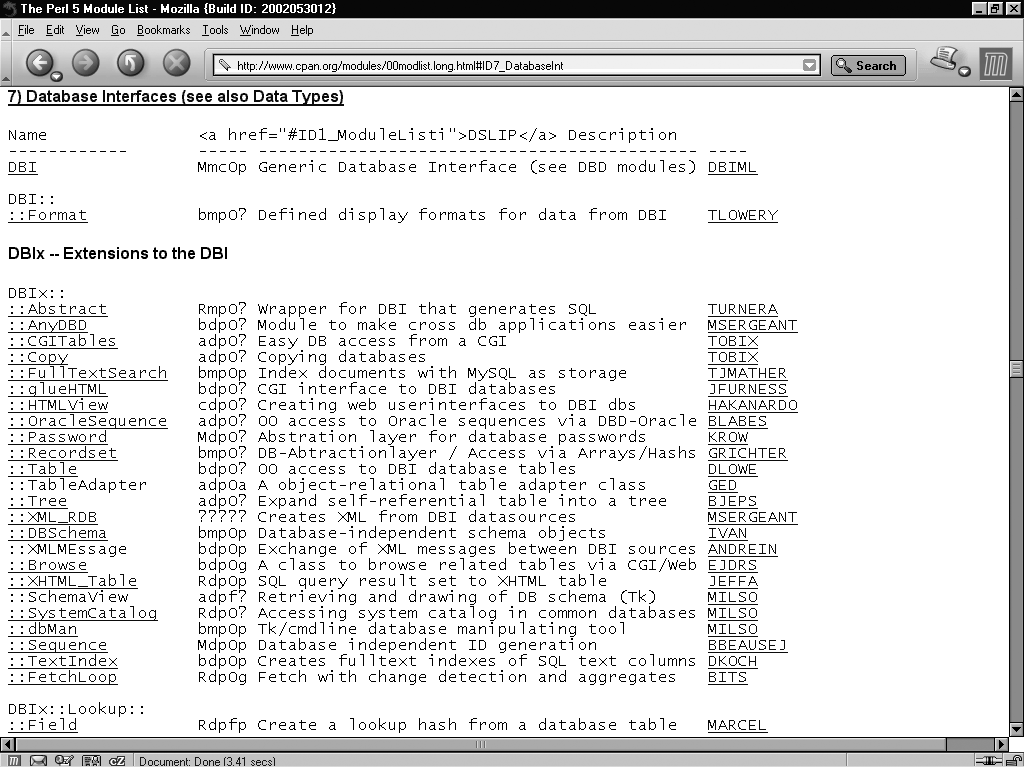Open the File menu
The image size is (1024, 768).
pos(26,30)
